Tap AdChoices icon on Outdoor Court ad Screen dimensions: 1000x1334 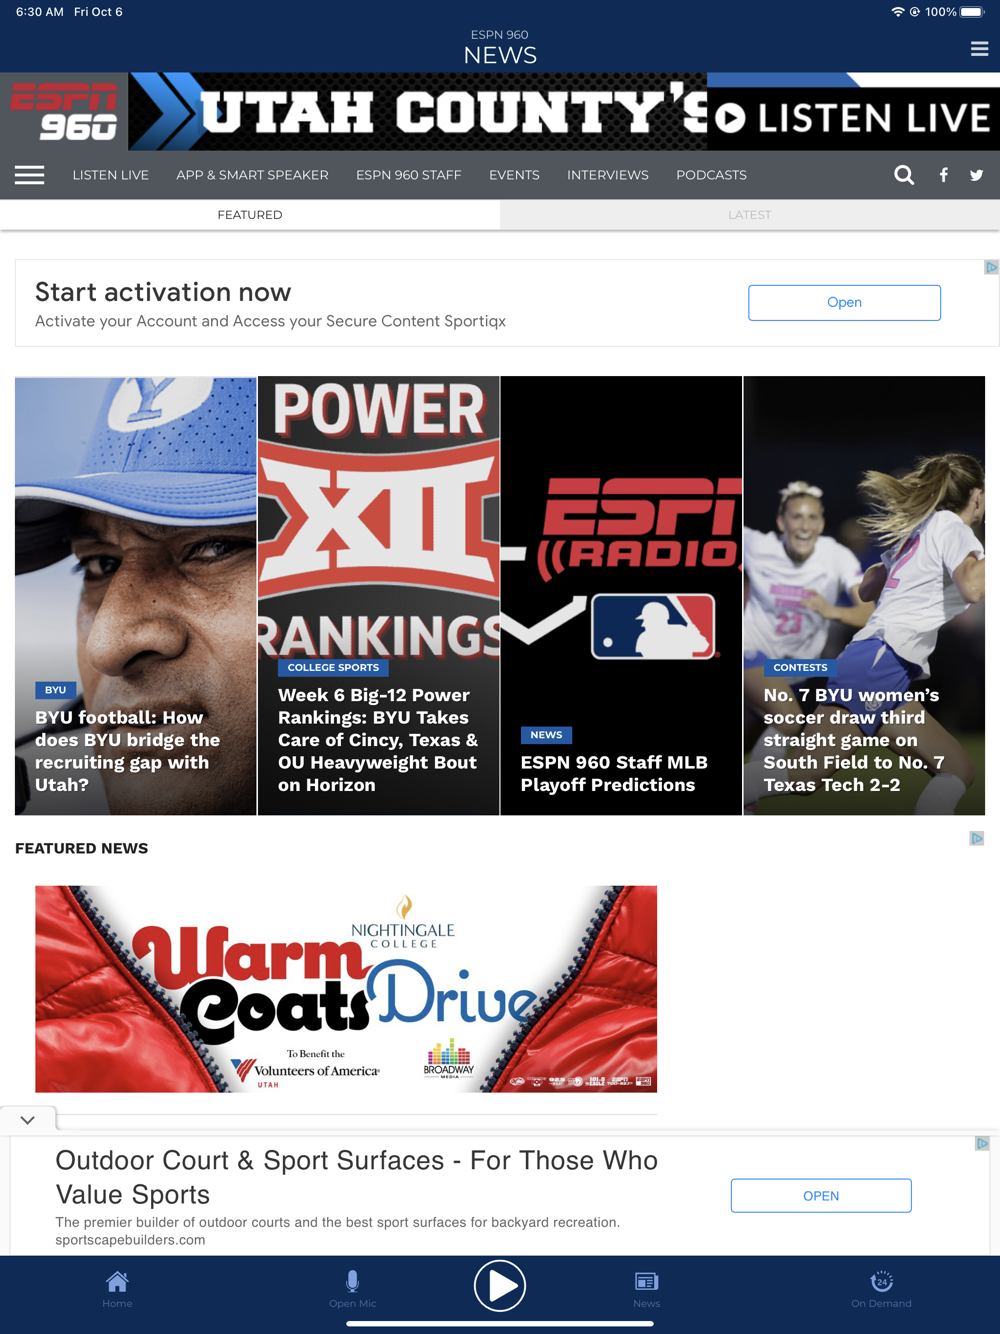coord(982,1143)
